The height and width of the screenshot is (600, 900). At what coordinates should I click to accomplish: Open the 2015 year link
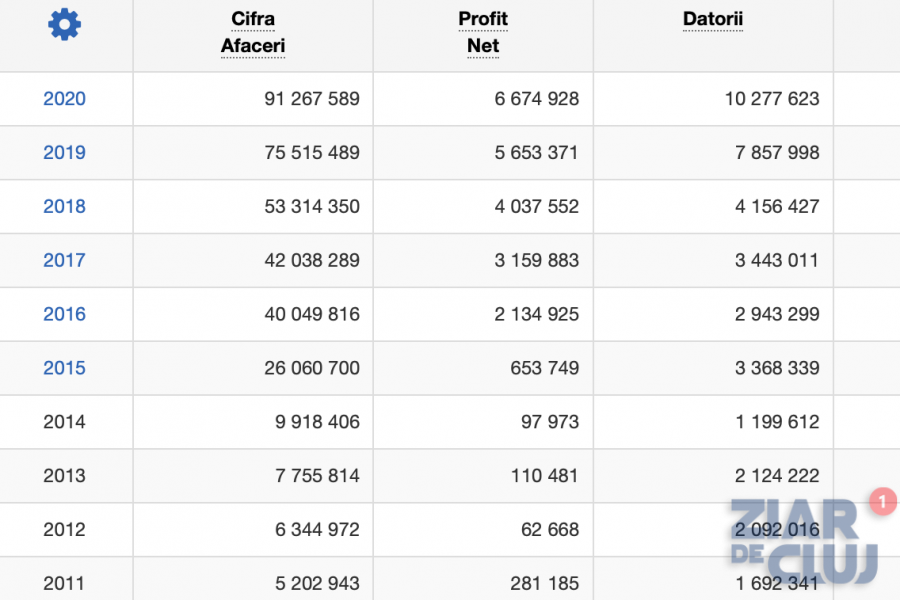64,368
